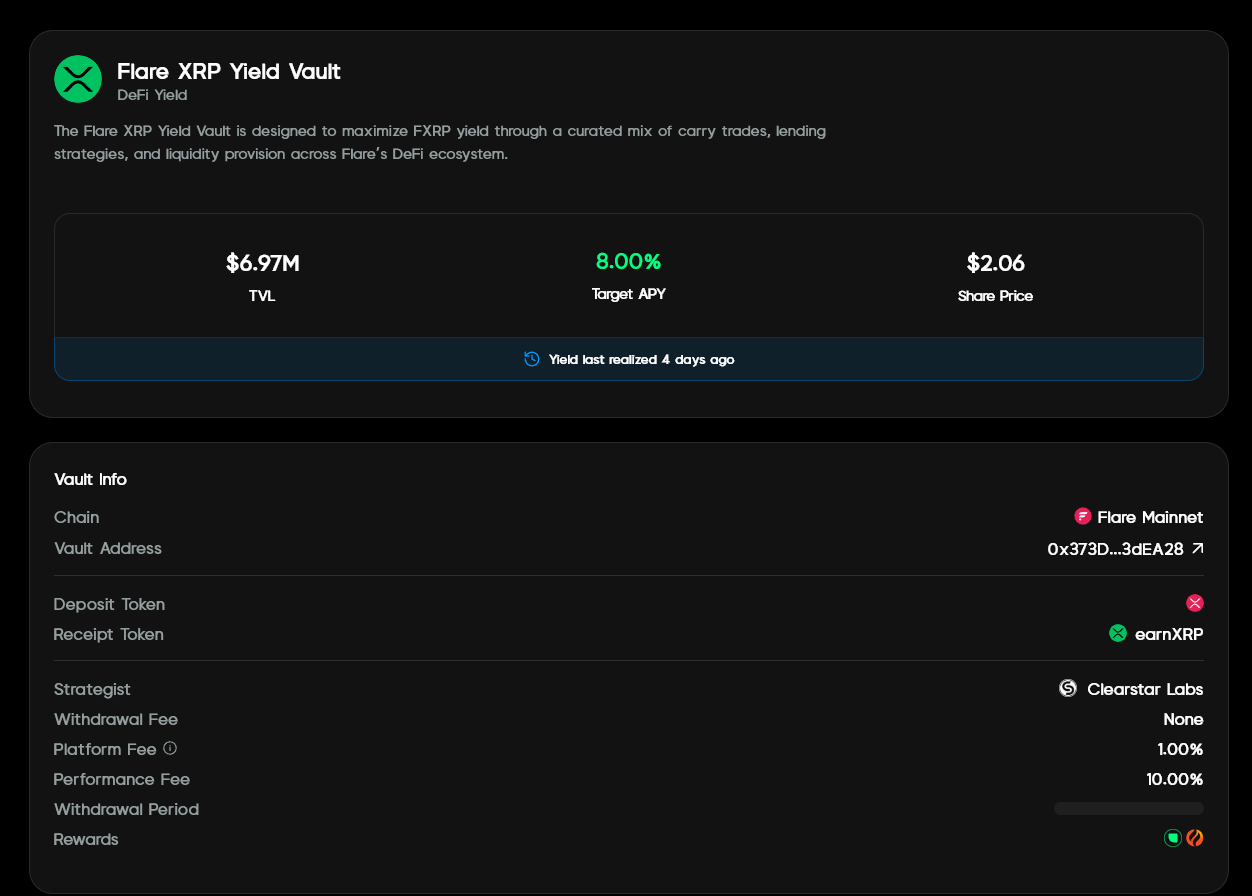The height and width of the screenshot is (896, 1252).
Task: Click the Vault Info section heading
Action: pos(90,479)
